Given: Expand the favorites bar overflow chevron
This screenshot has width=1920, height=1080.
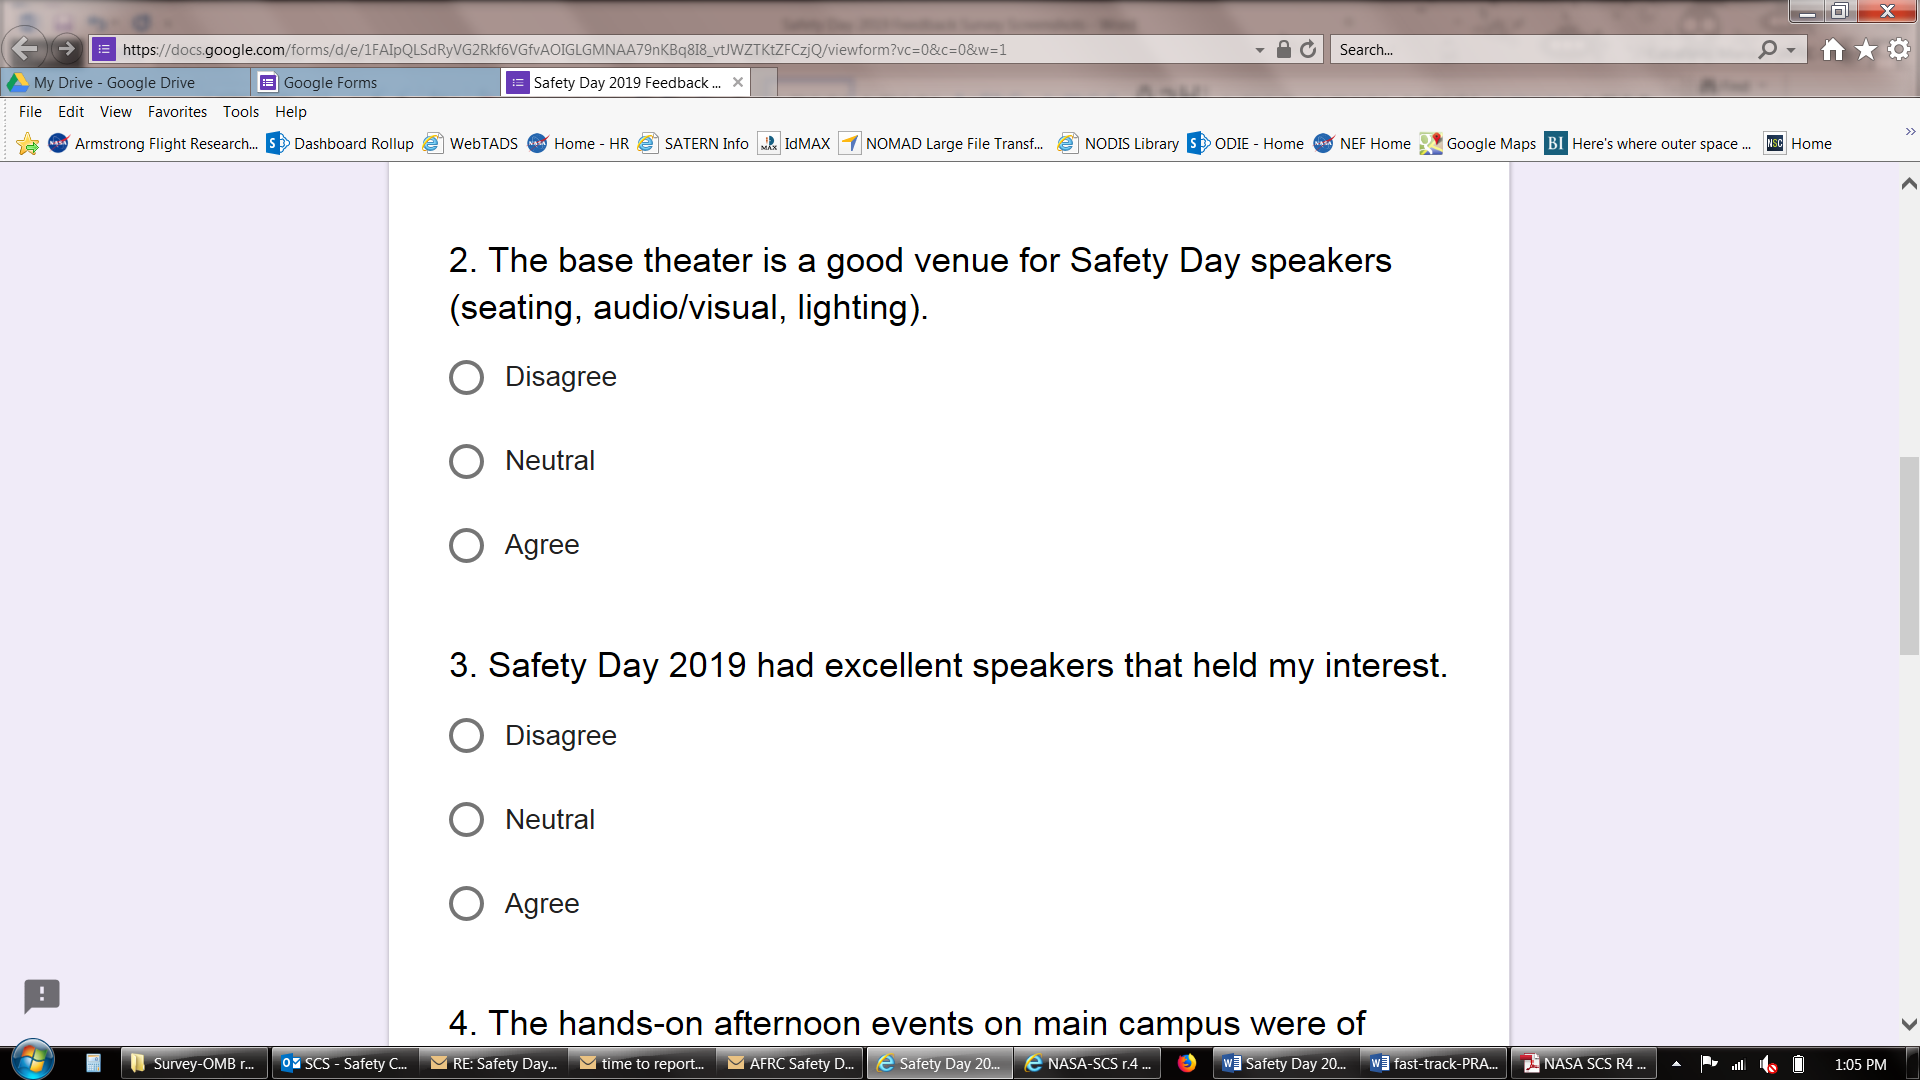Looking at the screenshot, I should tap(1910, 131).
